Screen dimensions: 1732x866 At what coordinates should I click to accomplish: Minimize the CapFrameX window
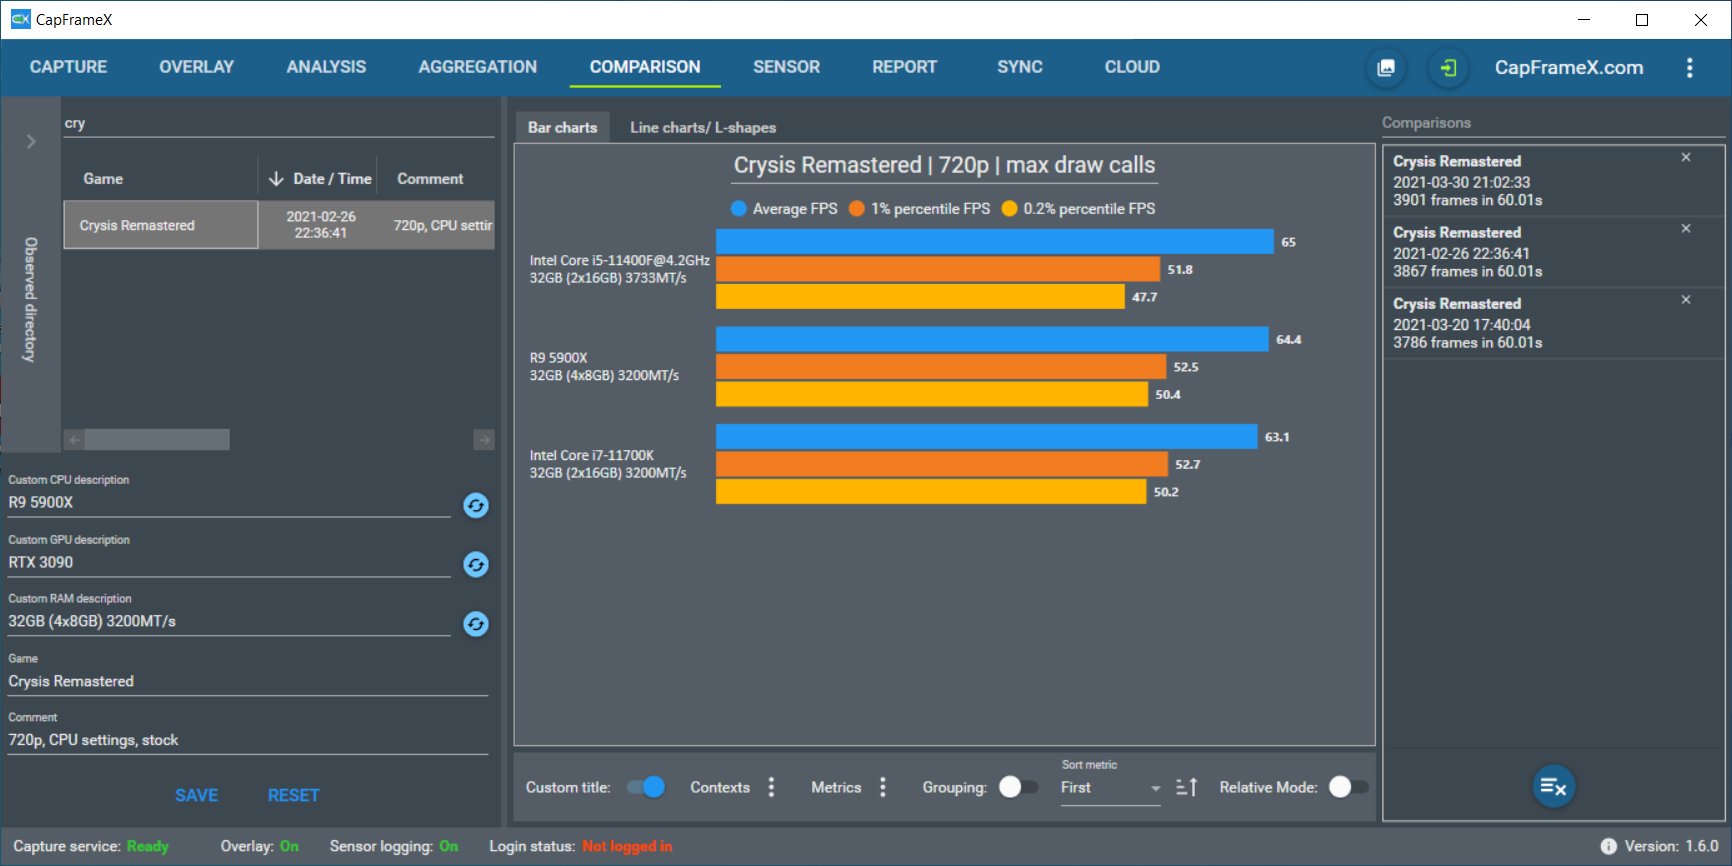(x=1584, y=19)
